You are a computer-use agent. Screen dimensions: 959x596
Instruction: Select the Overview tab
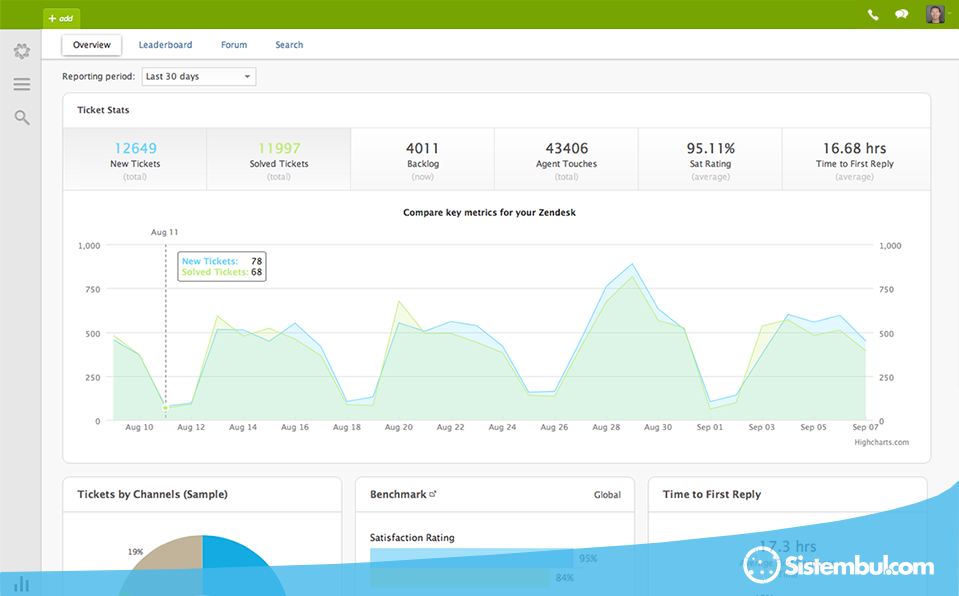click(92, 45)
